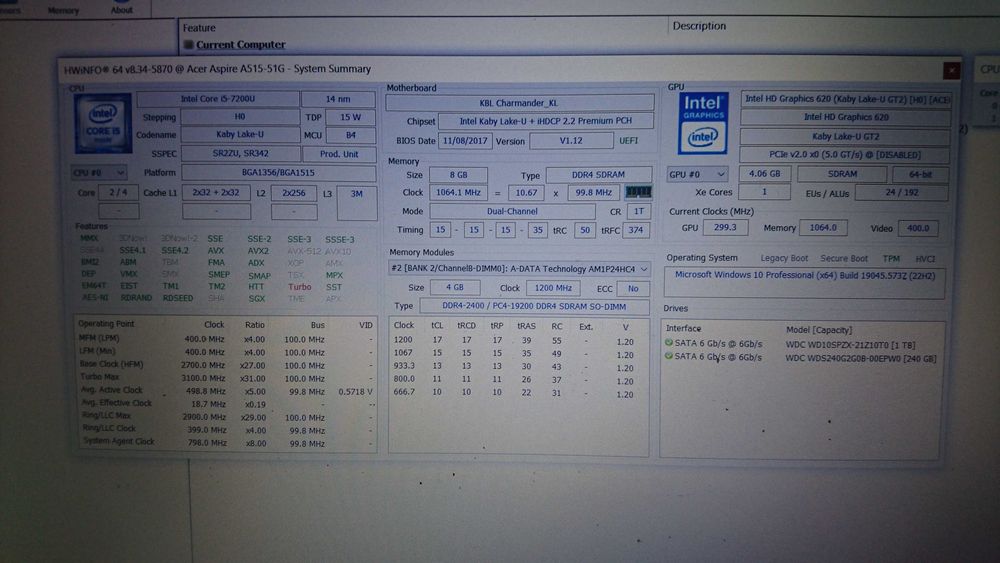This screenshot has width=1000, height=563.
Task: Open the GPU #0 selector dropdown
Action: click(x=697, y=174)
